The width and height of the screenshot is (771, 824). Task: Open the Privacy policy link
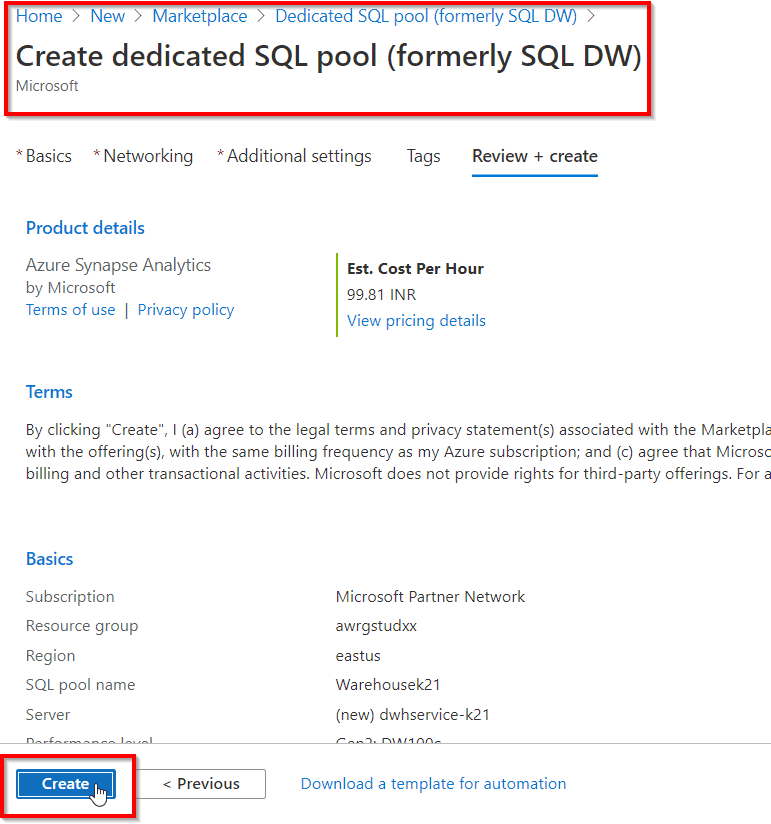185,310
